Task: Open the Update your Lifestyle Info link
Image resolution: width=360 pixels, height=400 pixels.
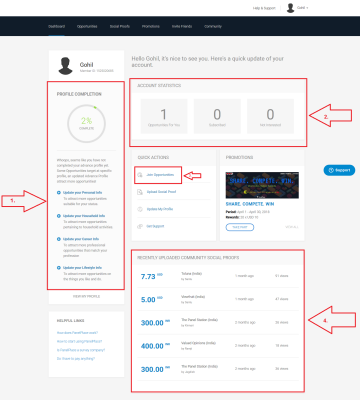Action: (x=82, y=268)
